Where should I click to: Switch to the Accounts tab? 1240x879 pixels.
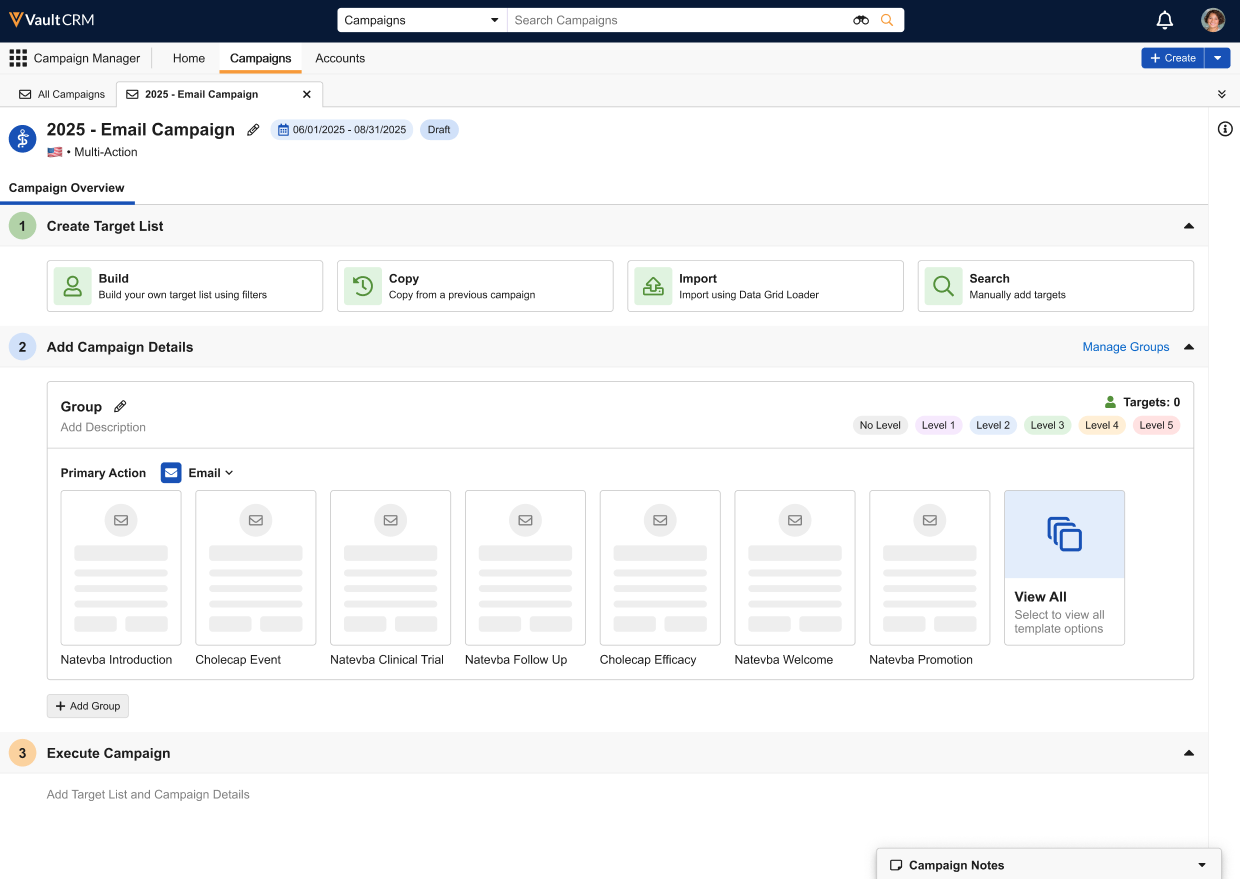(340, 58)
